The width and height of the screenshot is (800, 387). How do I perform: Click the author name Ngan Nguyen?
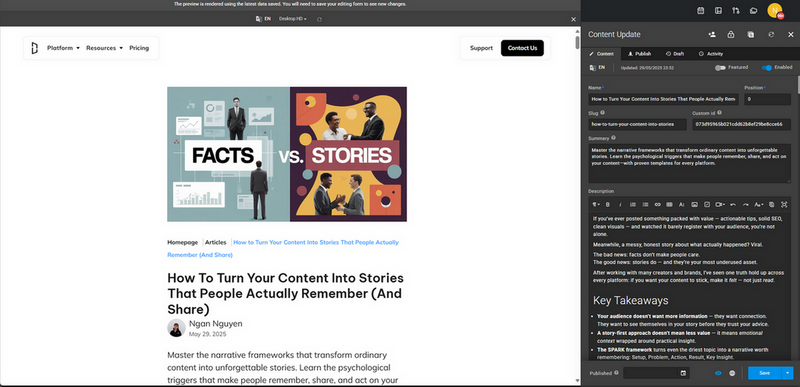[215, 324]
